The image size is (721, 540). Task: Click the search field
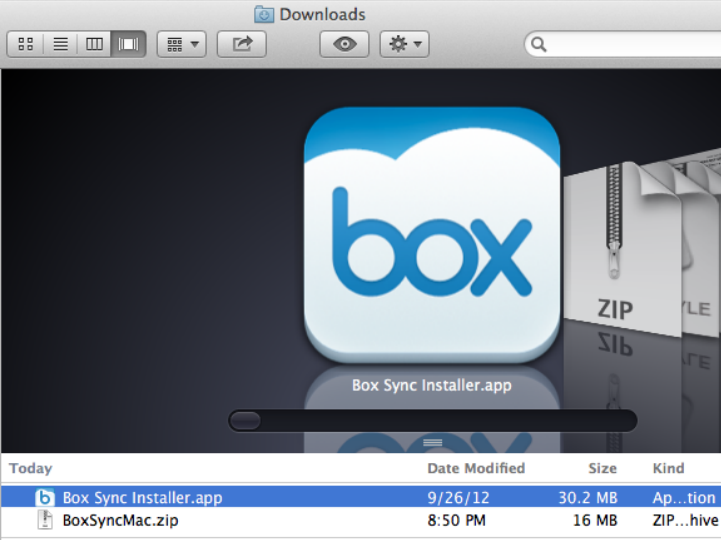(x=623, y=44)
